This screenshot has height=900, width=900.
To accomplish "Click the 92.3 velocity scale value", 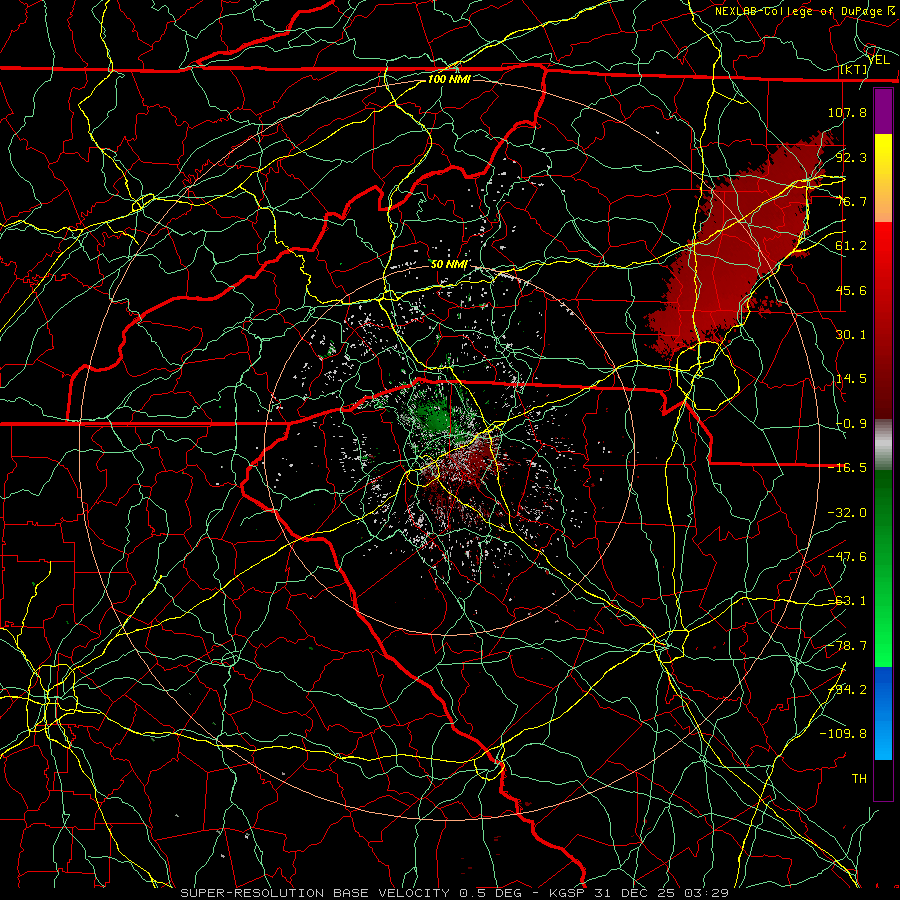I will (x=851, y=157).
